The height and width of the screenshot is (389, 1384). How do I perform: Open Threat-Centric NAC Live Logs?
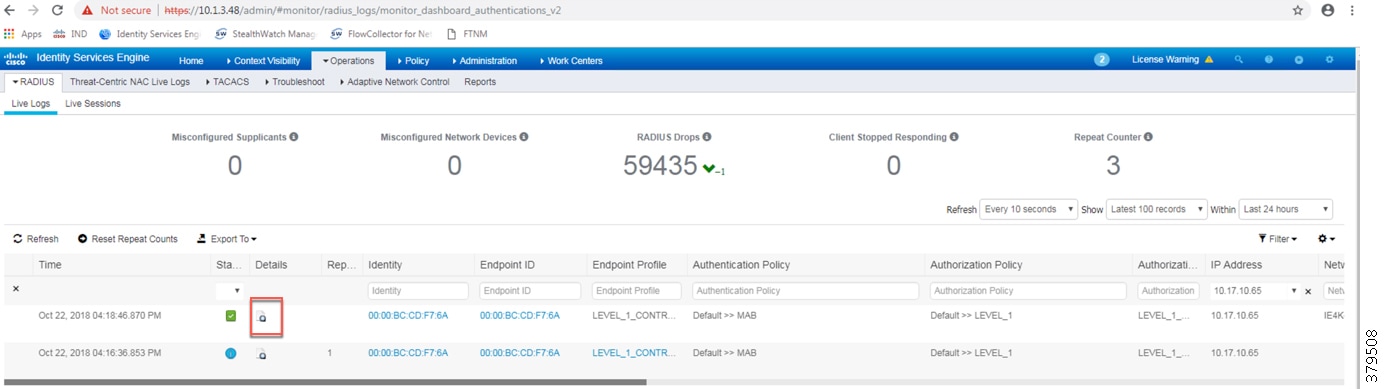click(x=130, y=82)
